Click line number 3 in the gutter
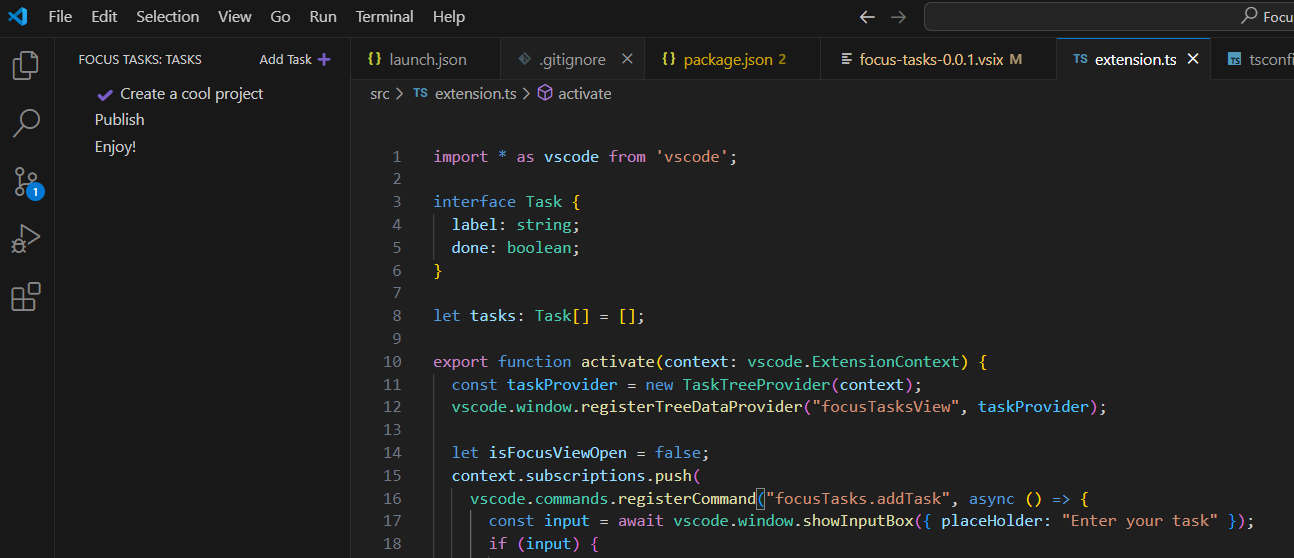The width and height of the screenshot is (1294, 558). [x=396, y=201]
